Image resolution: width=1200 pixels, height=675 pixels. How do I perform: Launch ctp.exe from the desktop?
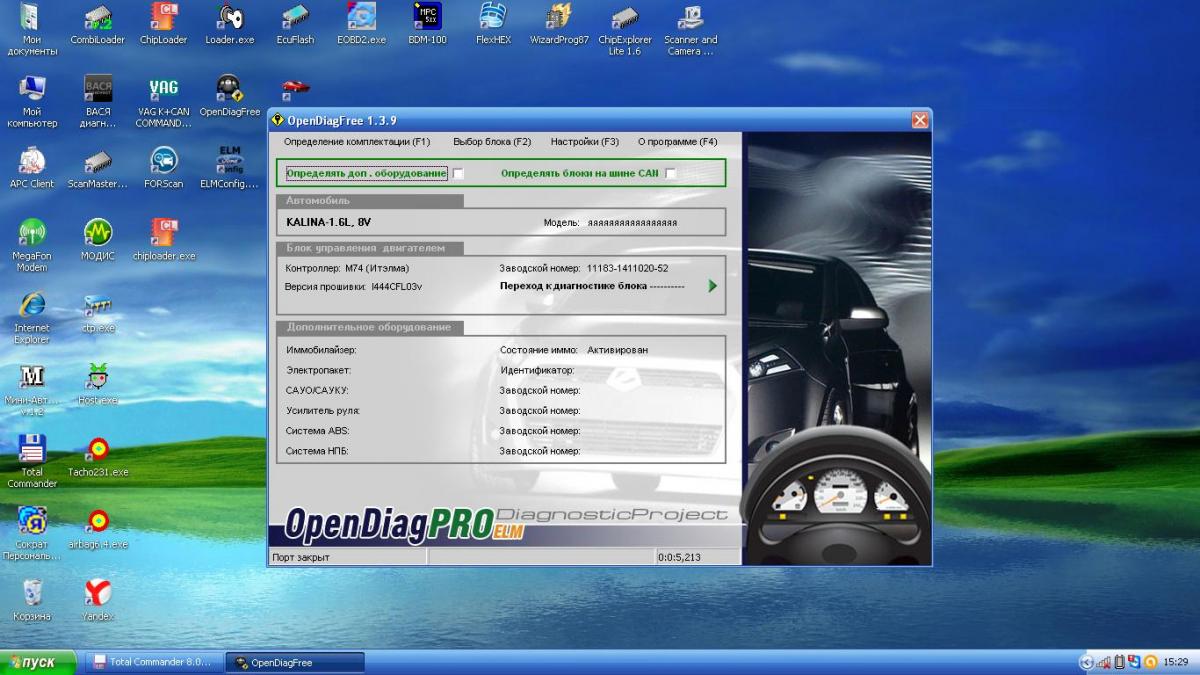98,313
